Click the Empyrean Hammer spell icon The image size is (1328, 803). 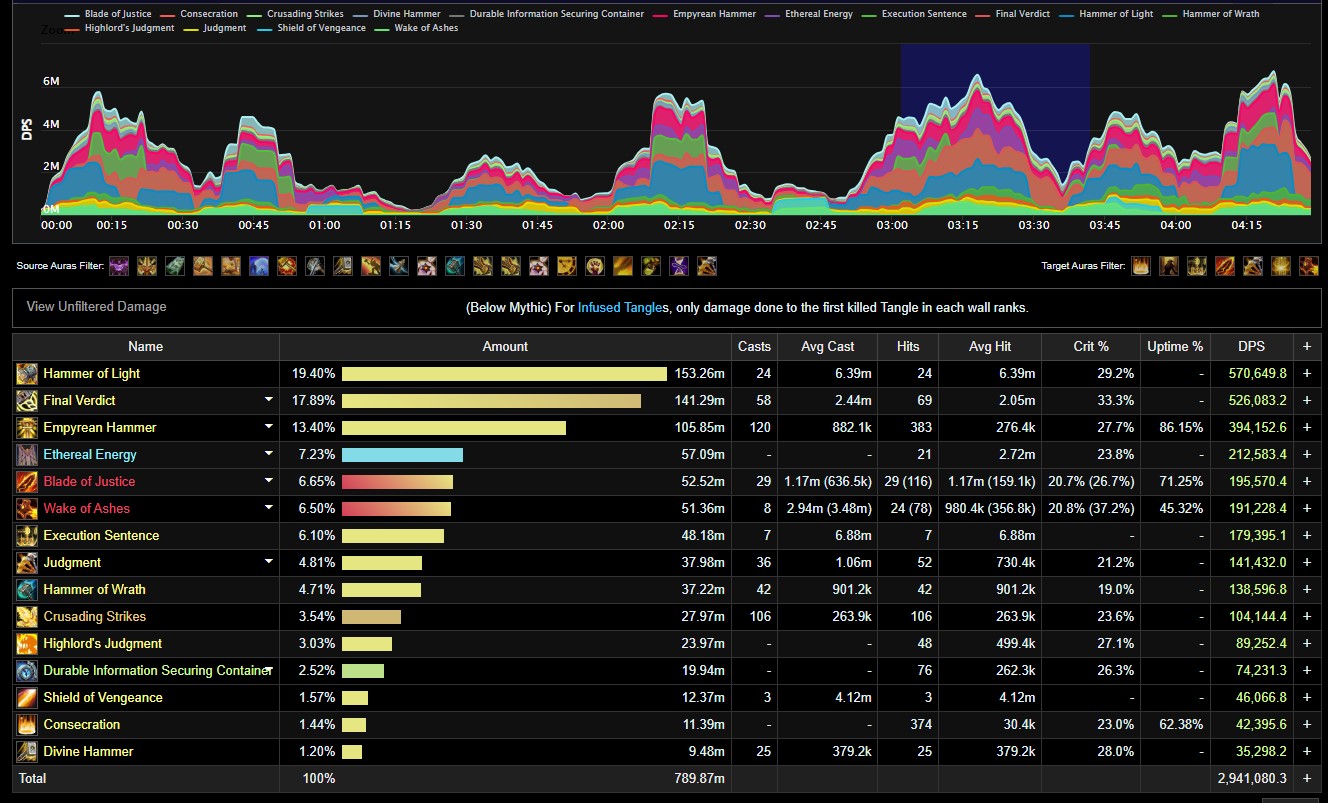coord(27,427)
